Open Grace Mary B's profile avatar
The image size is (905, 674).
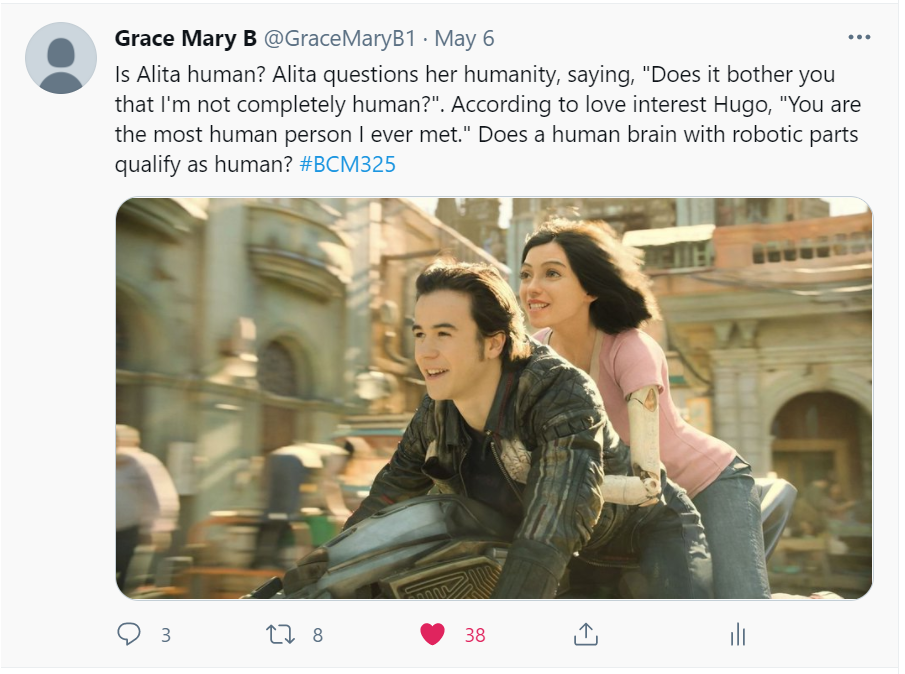click(x=61, y=58)
